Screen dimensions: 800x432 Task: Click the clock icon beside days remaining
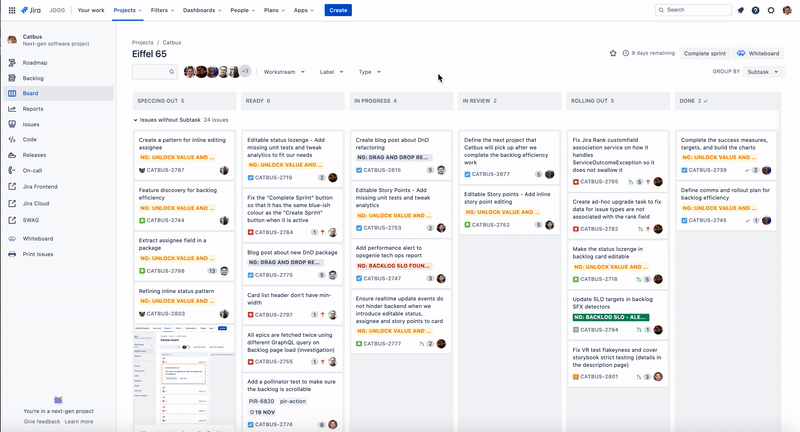click(x=626, y=53)
